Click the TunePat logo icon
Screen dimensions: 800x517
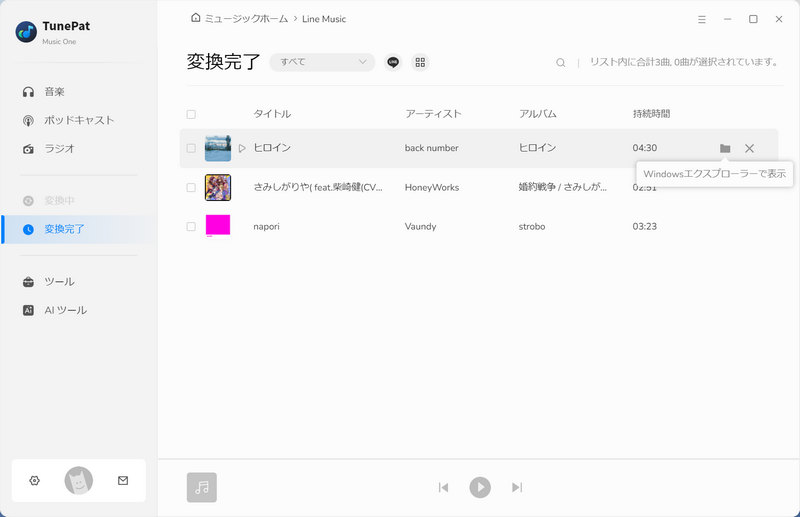point(26,32)
